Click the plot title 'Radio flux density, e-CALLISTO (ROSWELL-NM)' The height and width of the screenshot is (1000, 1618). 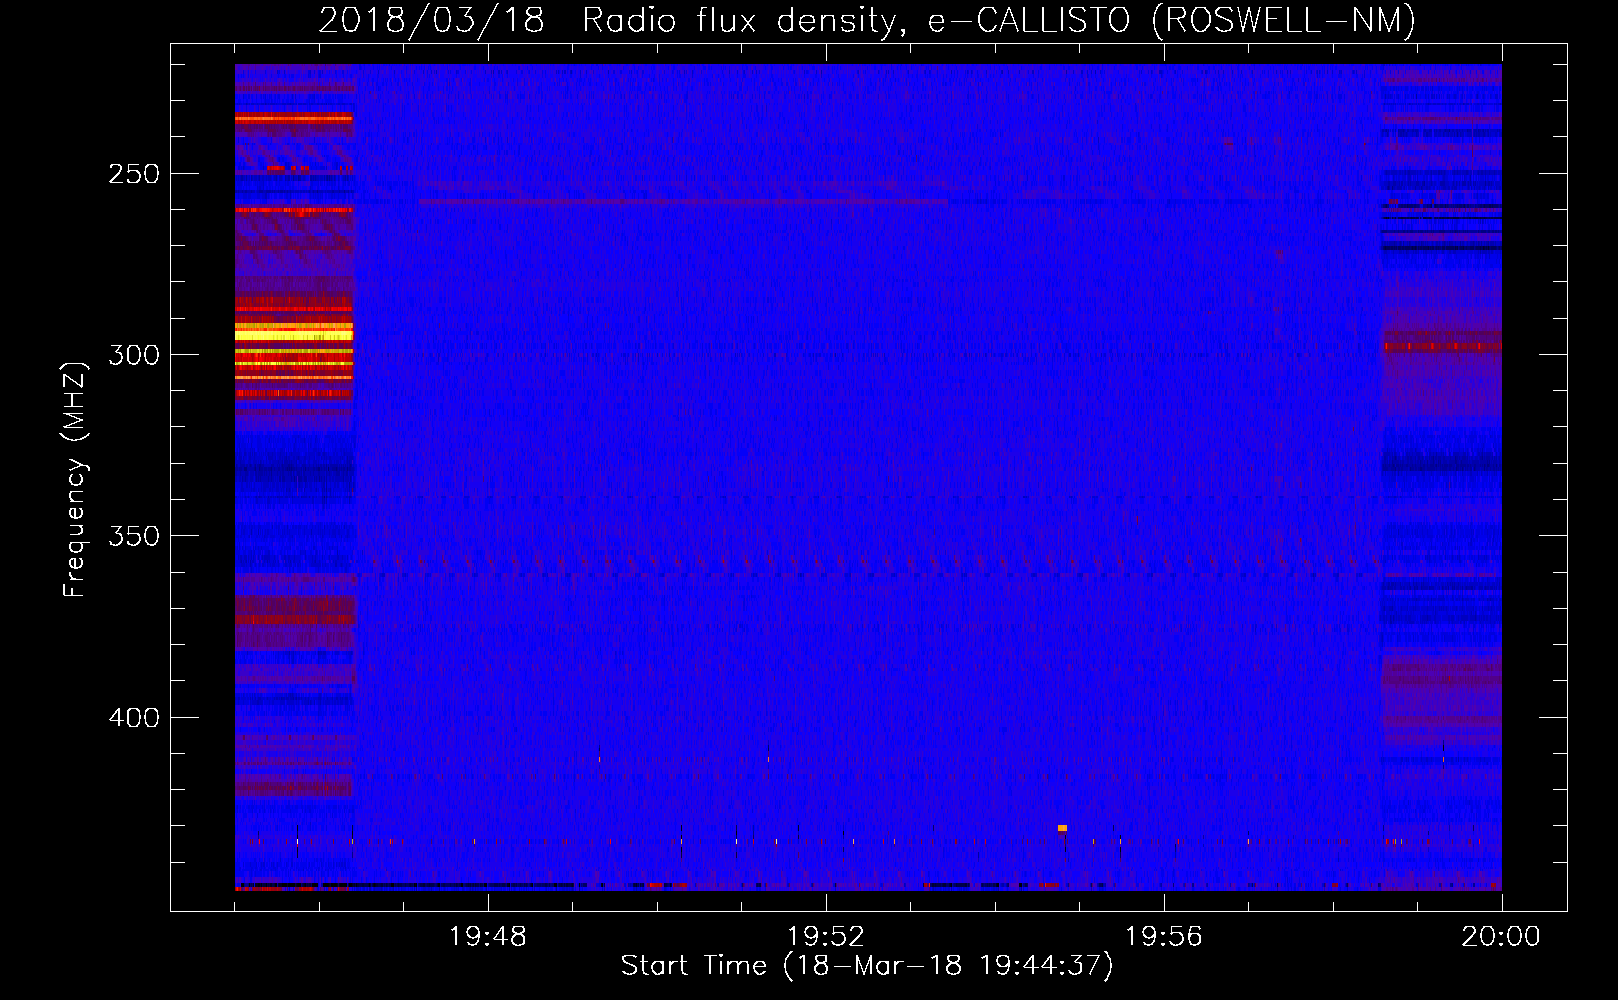point(999,20)
